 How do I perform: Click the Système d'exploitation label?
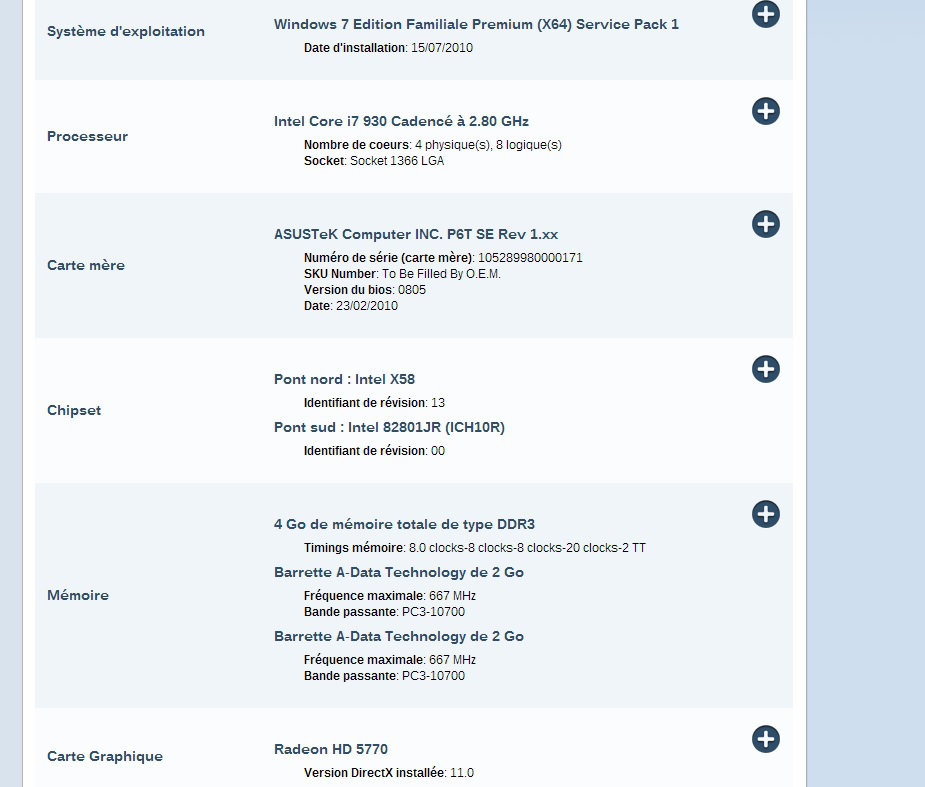pyautogui.click(x=126, y=31)
